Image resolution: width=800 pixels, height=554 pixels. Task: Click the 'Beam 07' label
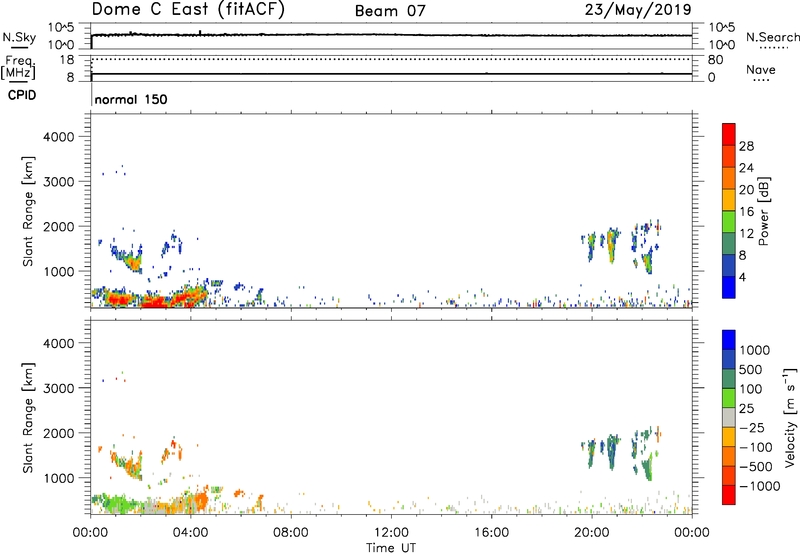(x=390, y=11)
